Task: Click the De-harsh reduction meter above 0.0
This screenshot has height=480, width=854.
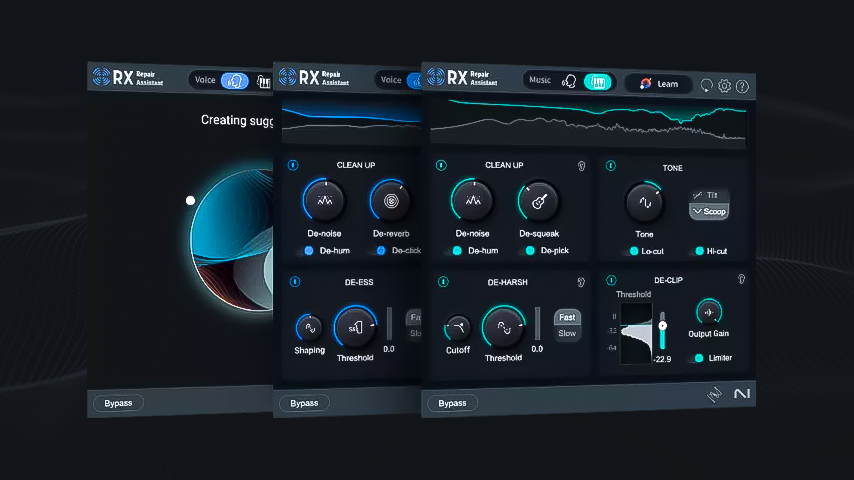Action: click(x=538, y=323)
